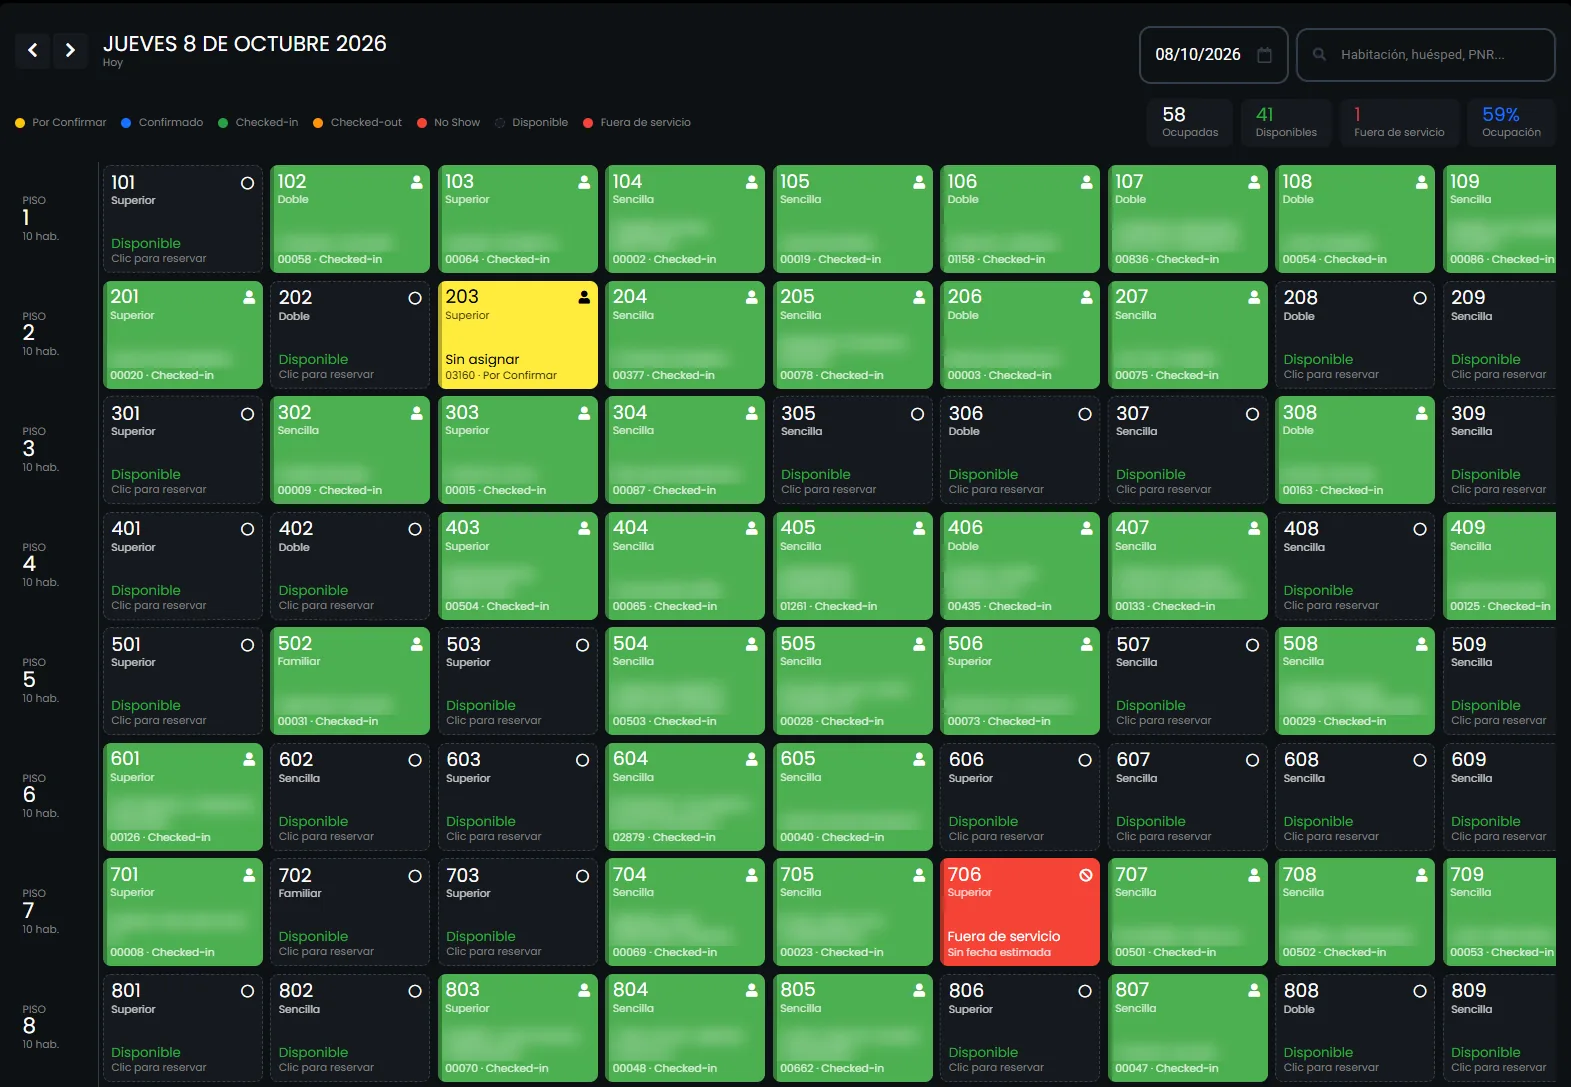Select the PISO 5 floor label
Screen dimensions: 1571x1087
pyautogui.click(x=34, y=680)
